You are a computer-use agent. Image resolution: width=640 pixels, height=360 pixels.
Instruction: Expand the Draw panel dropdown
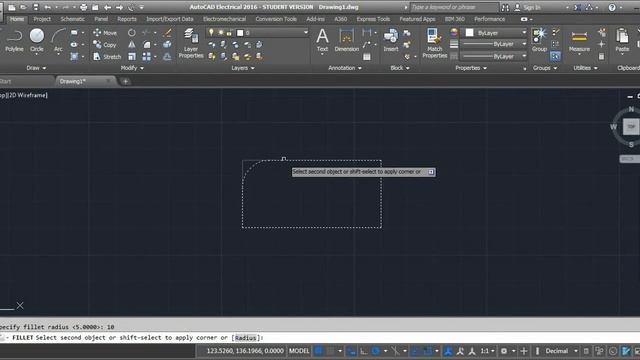[36, 68]
